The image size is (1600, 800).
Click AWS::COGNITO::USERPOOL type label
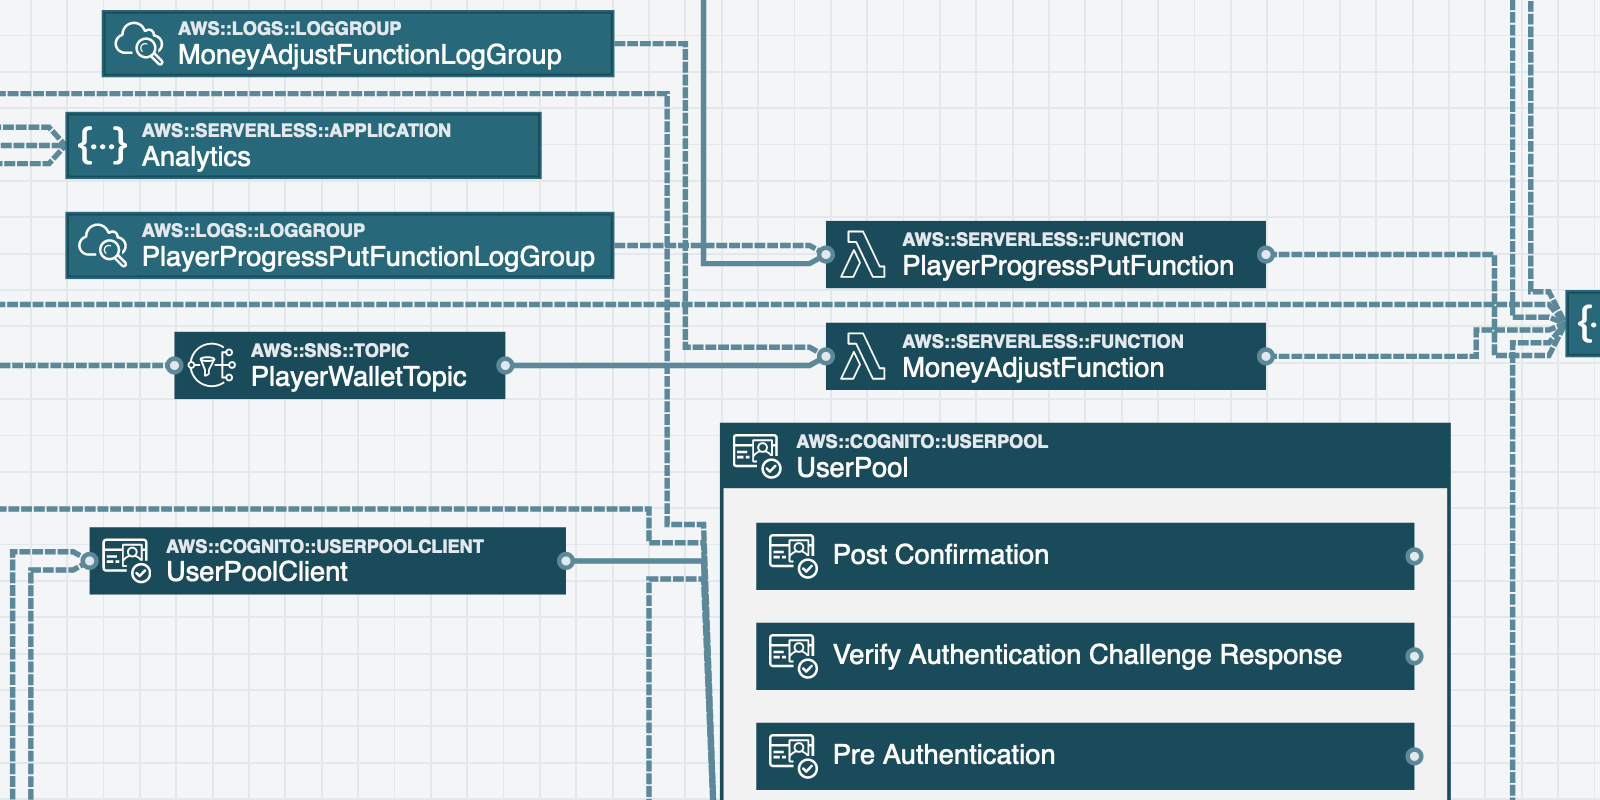click(x=922, y=441)
